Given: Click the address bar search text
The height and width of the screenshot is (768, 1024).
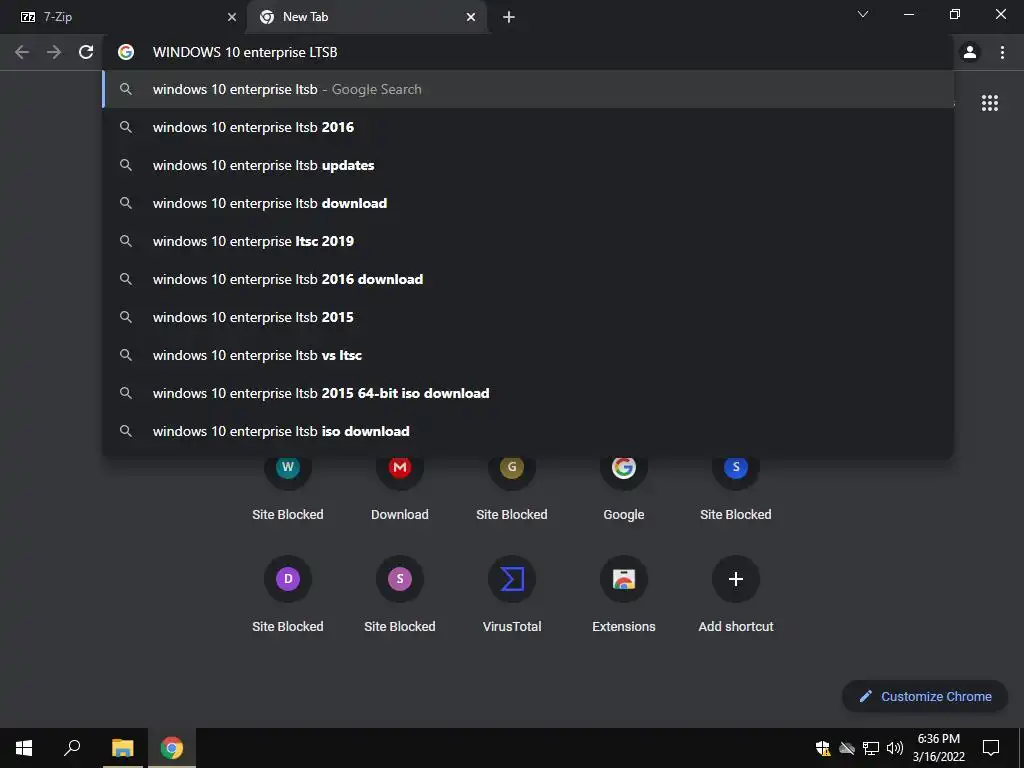Looking at the screenshot, I should click(x=245, y=52).
